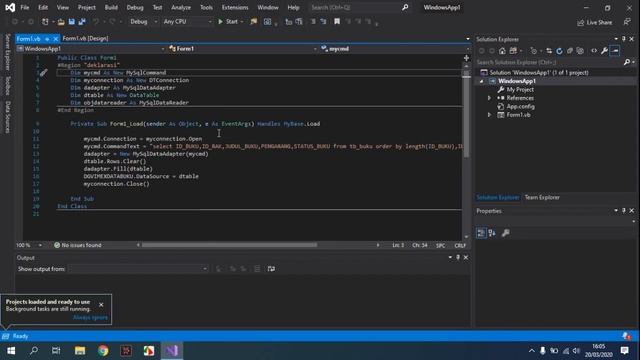This screenshot has width=640, height=360.
Task: Toggle word wrap icon in Output panel
Action: click(x=271, y=269)
